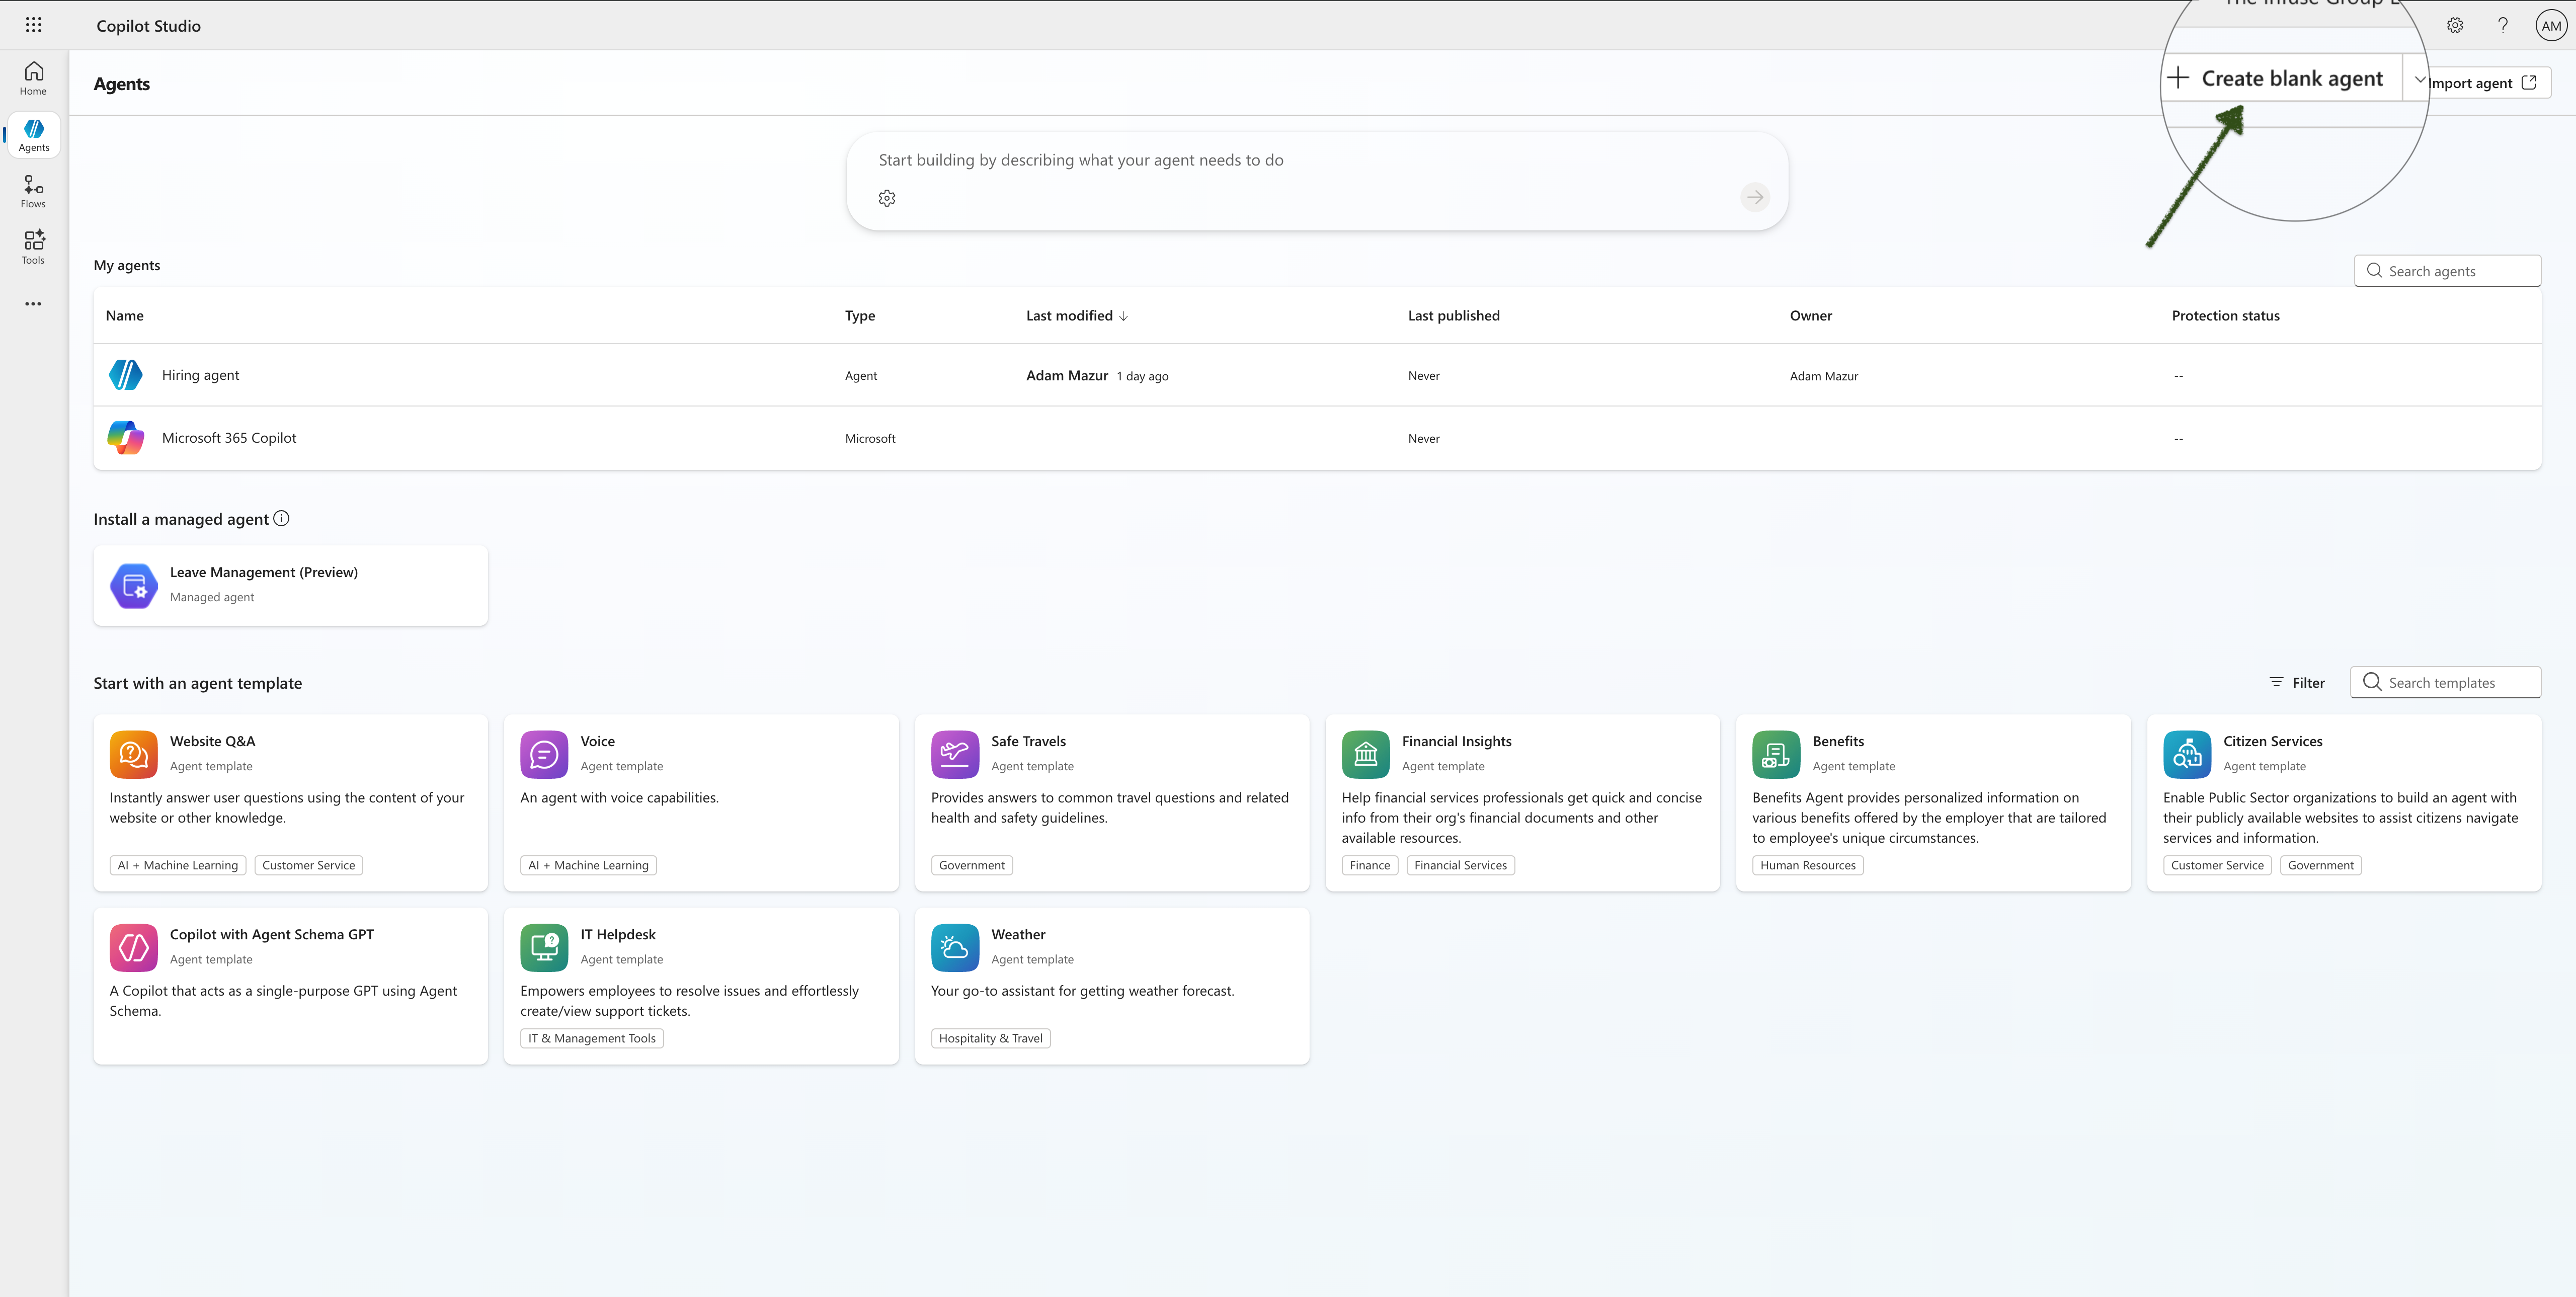Open the AM account avatar

pyautogui.click(x=2551, y=26)
